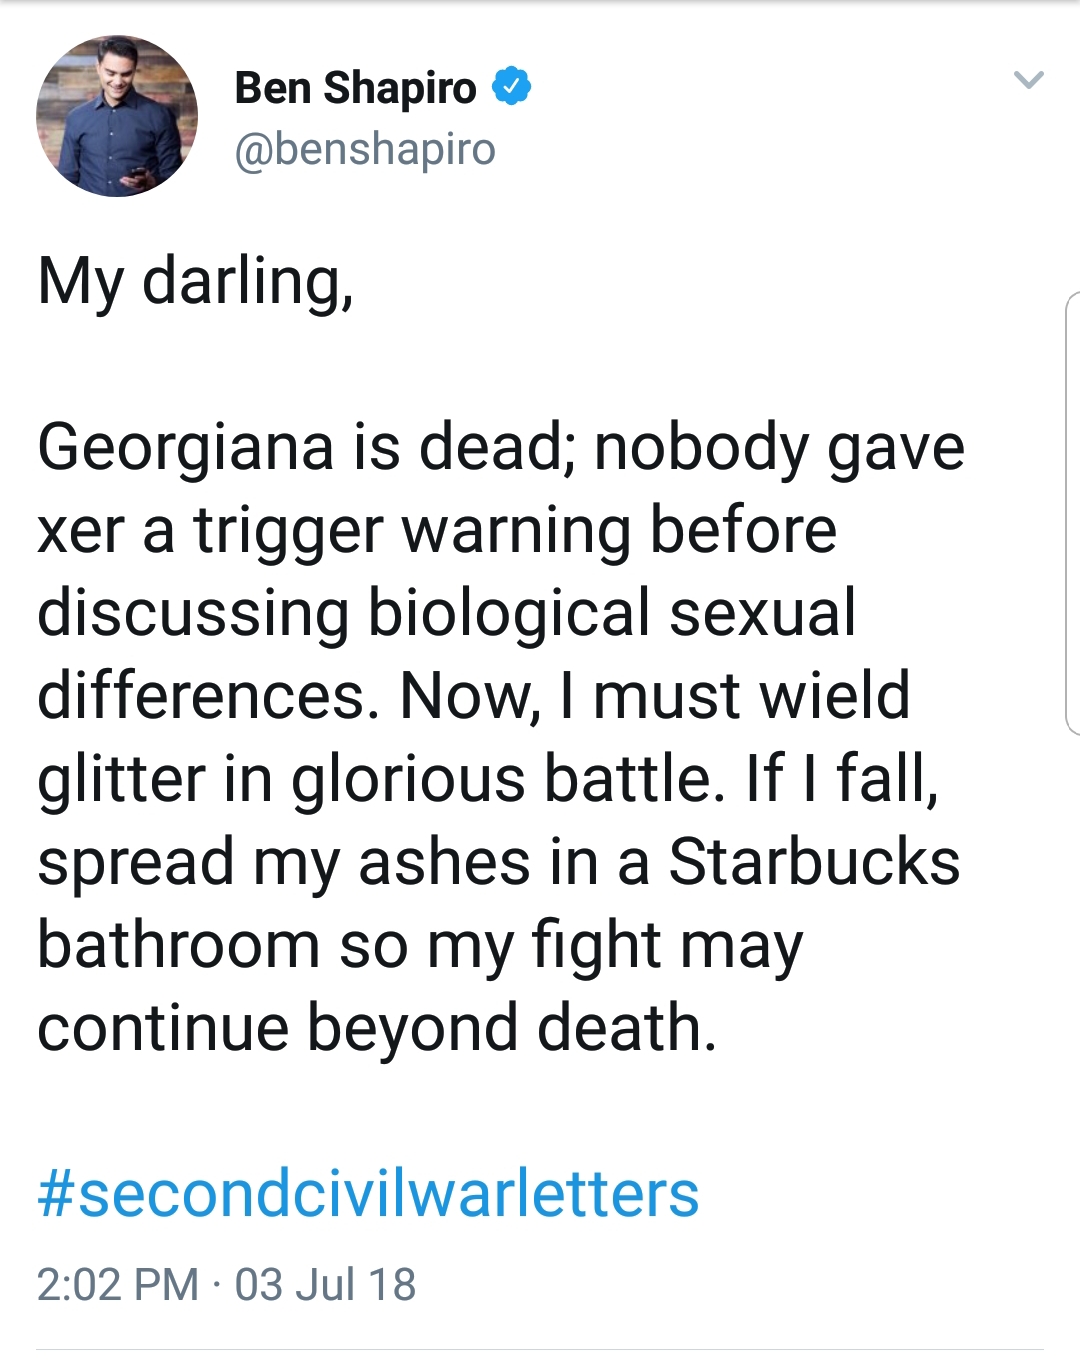1080x1372 pixels.
Task: Open the Ben Shapiro display name
Action: (x=355, y=88)
